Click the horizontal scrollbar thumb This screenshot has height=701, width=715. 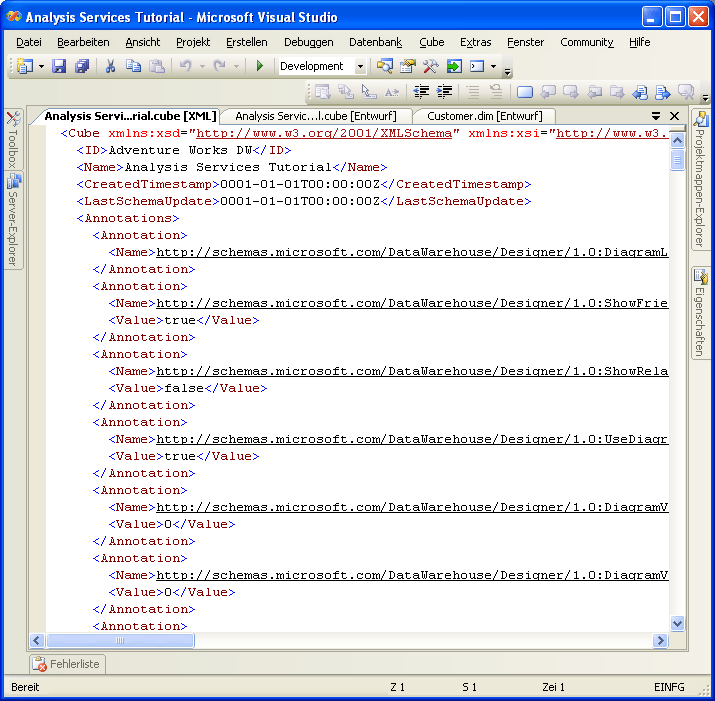click(x=120, y=641)
